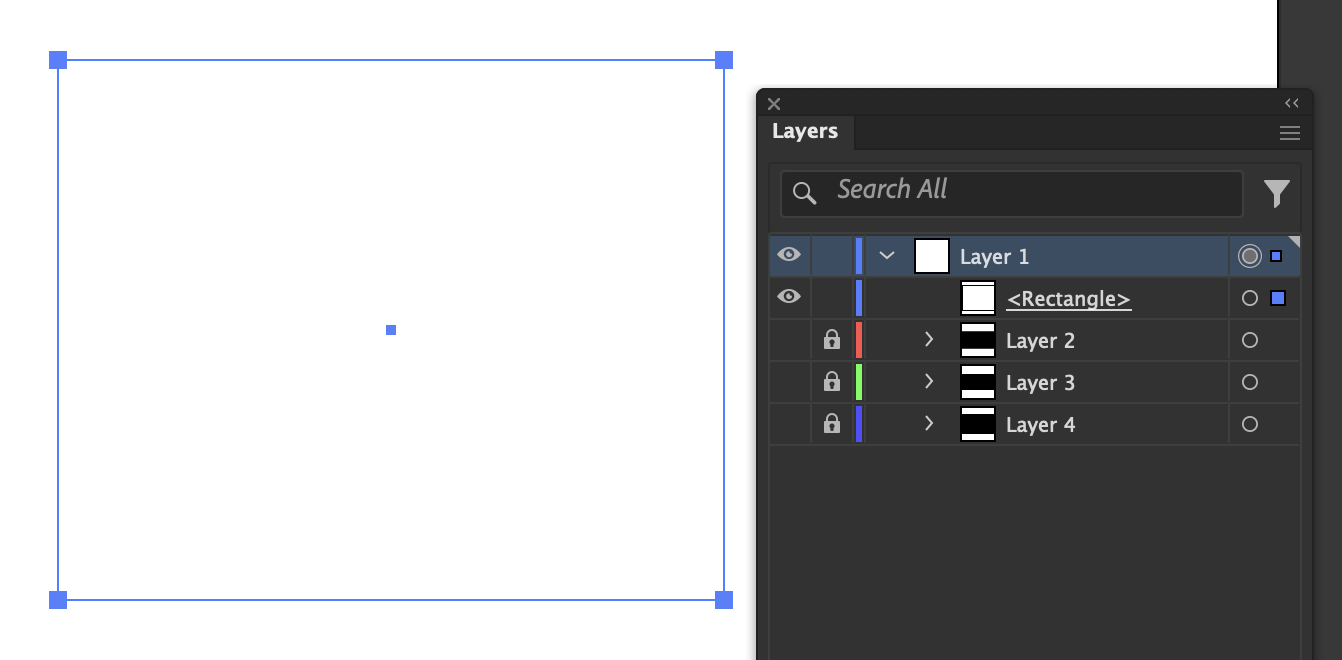Unlock Layer 3 via lock icon

831,382
